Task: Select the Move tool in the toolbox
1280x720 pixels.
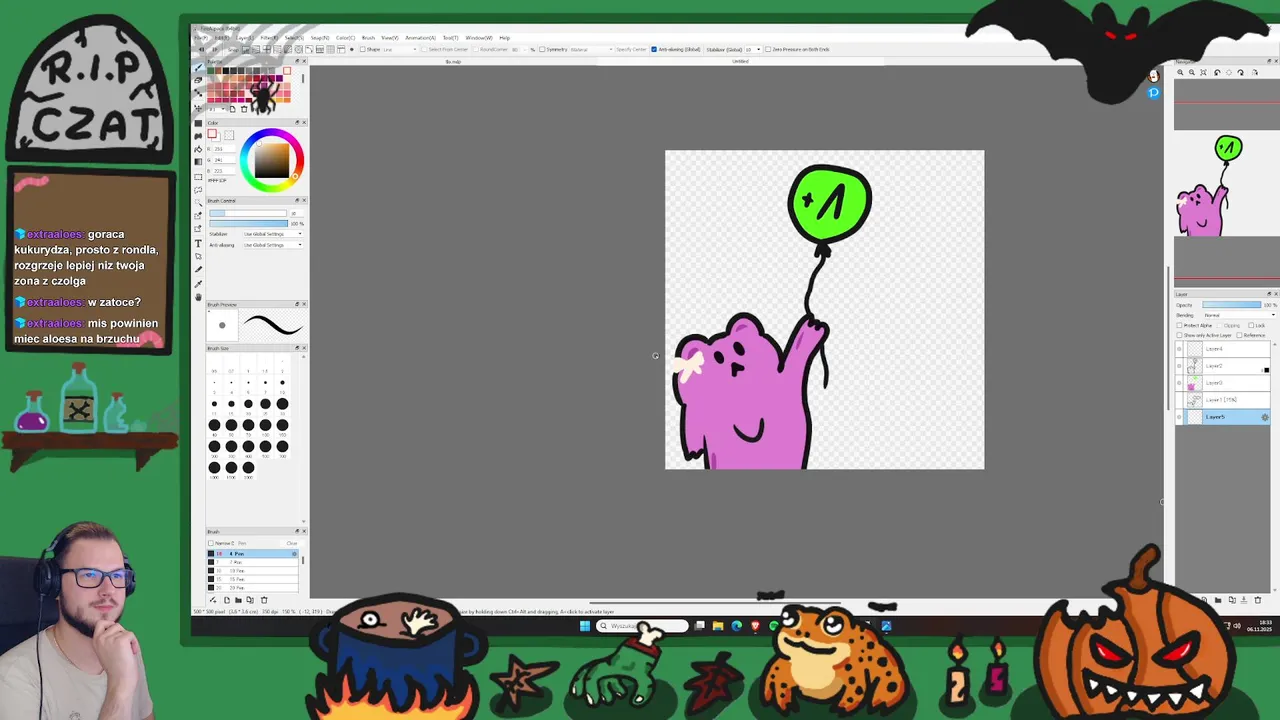Action: pyautogui.click(x=198, y=108)
